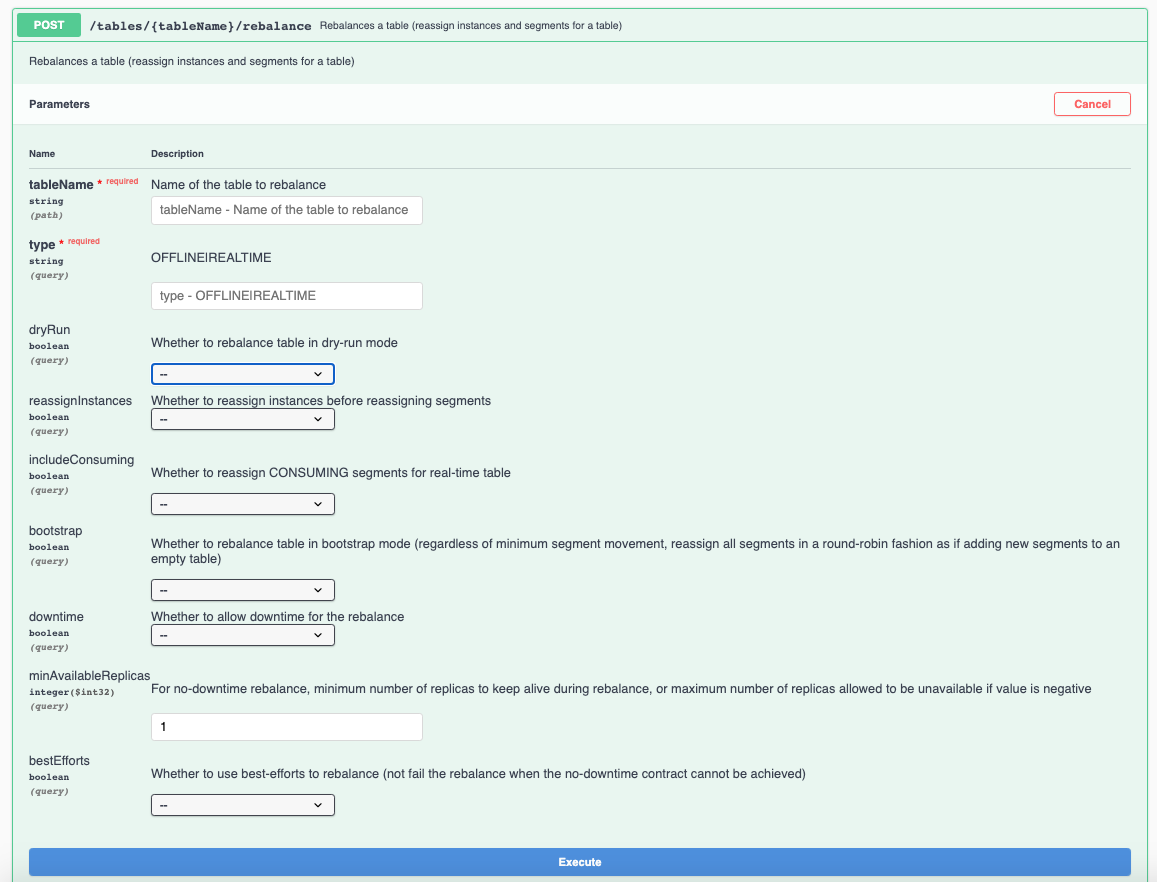Focus the tableName input field

[286, 210]
